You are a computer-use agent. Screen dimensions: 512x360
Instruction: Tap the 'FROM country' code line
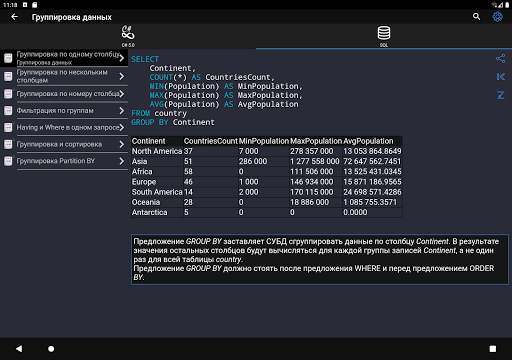(159, 113)
